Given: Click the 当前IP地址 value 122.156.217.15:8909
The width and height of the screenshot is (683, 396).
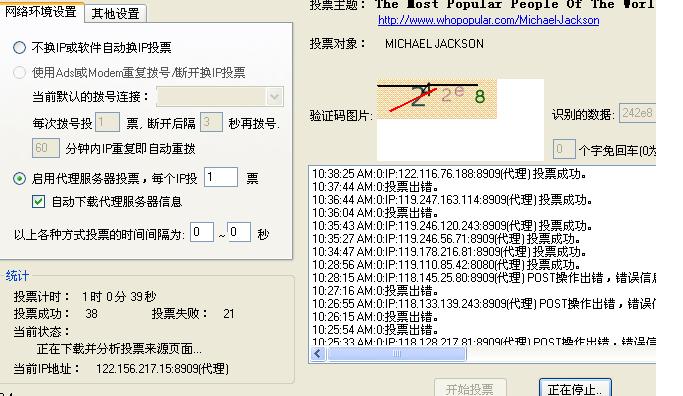Looking at the screenshot, I should (162, 369).
